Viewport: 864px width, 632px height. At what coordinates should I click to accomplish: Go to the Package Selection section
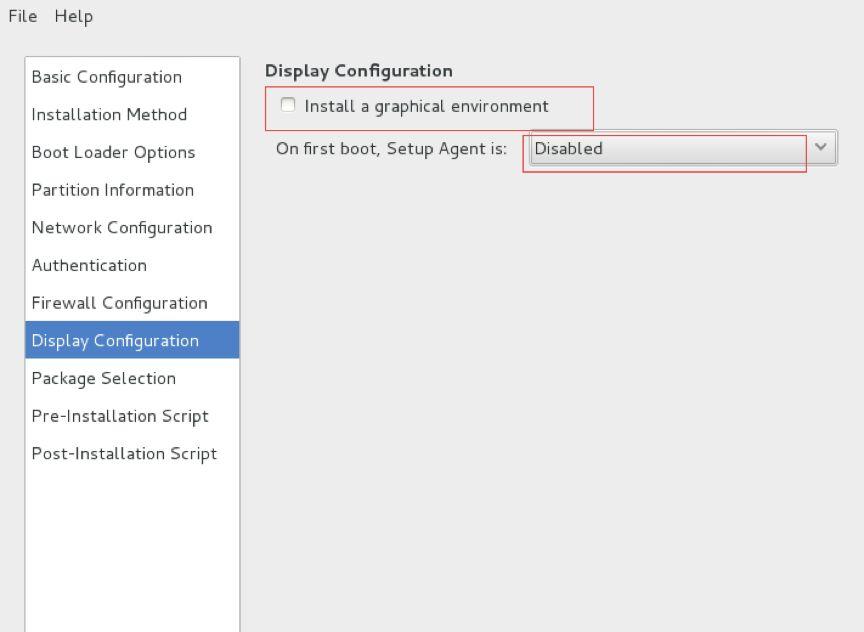click(103, 379)
